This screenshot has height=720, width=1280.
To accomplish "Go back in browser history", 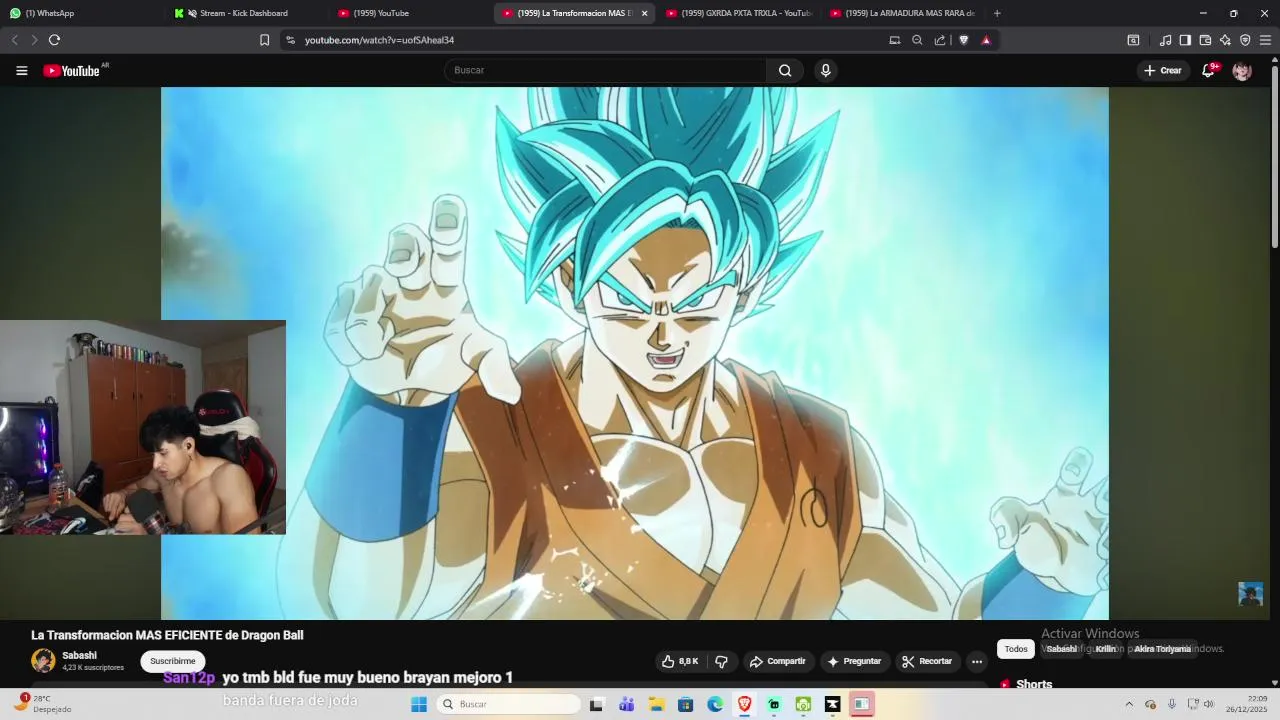I will (14, 40).
